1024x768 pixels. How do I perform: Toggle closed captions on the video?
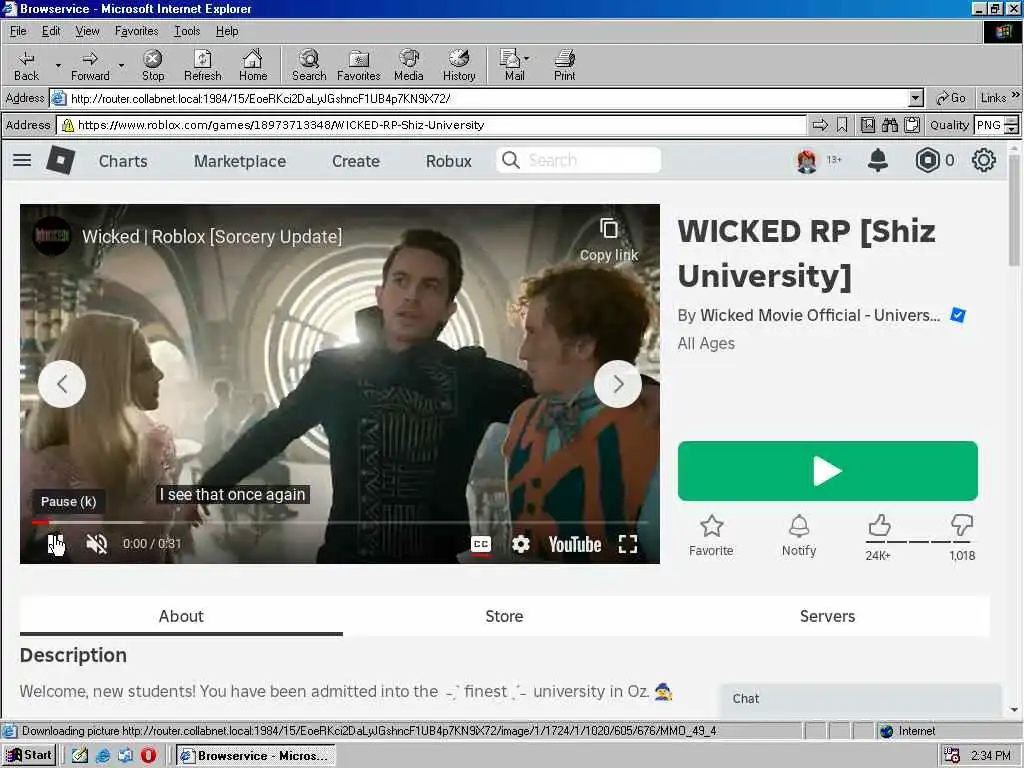coord(481,544)
